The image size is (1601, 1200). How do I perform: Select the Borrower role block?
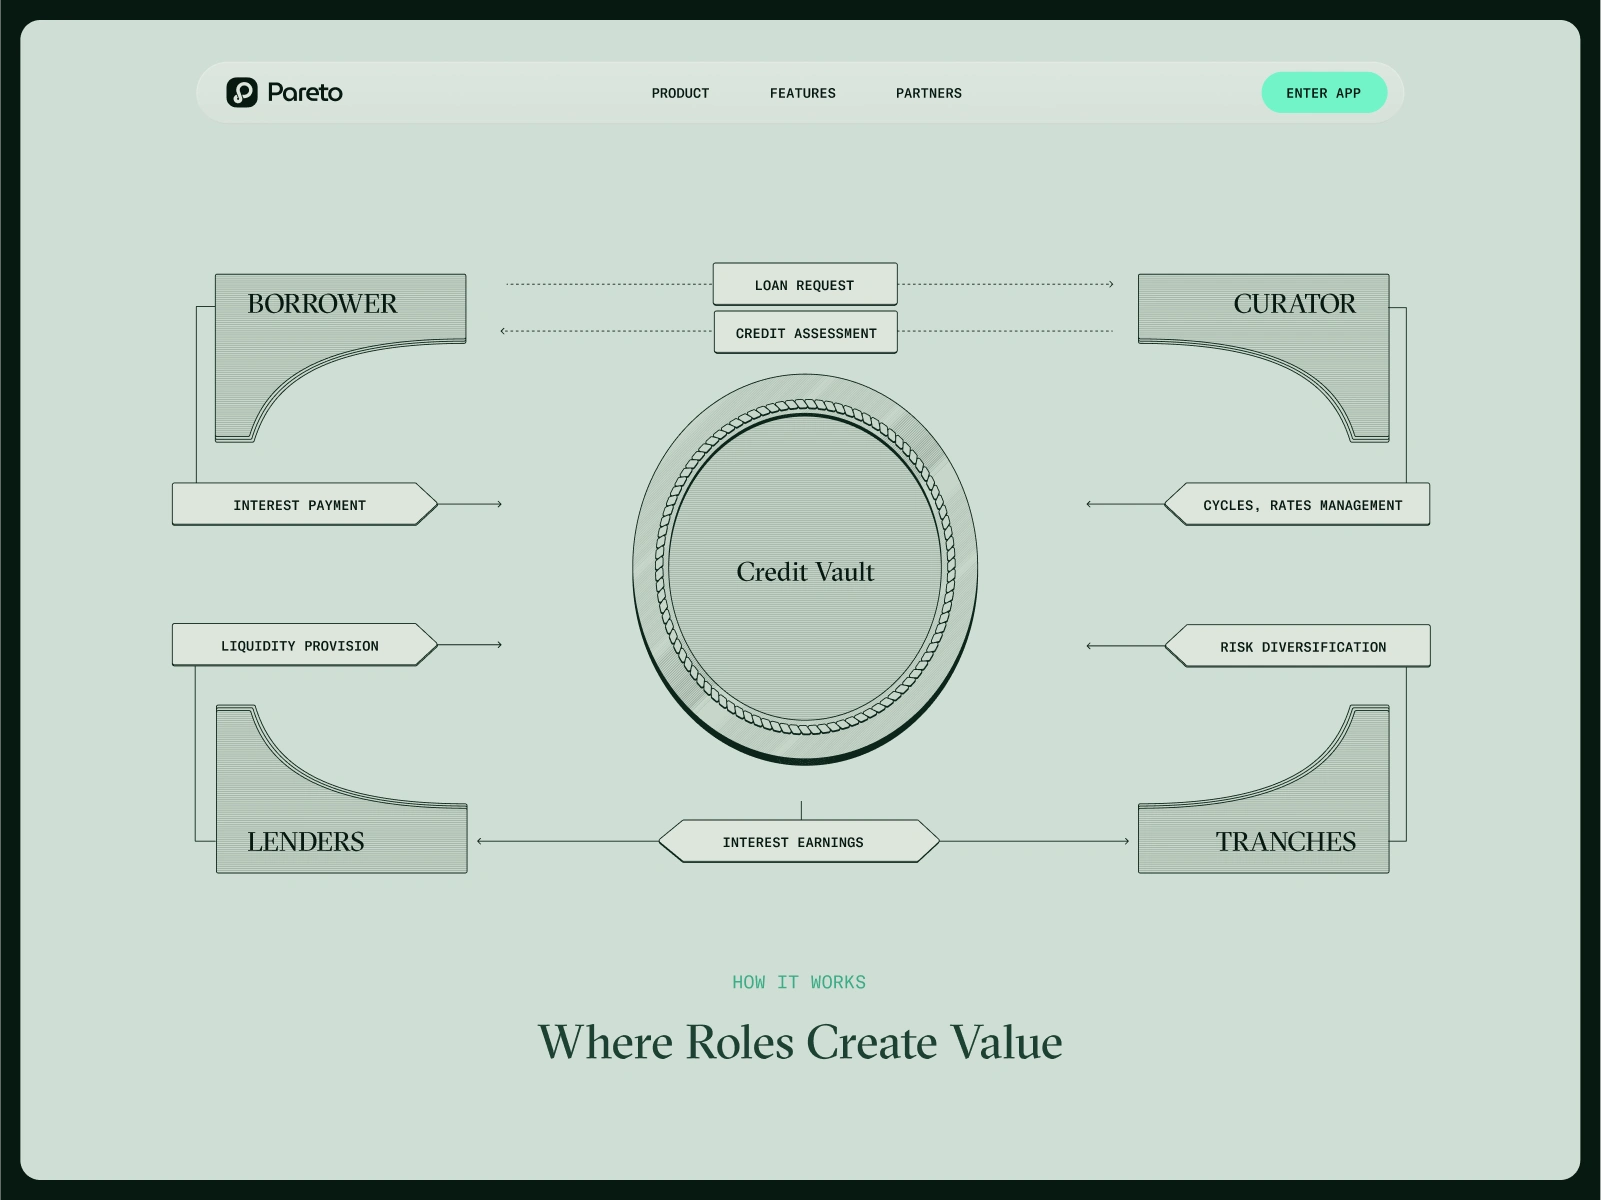pos(340,357)
